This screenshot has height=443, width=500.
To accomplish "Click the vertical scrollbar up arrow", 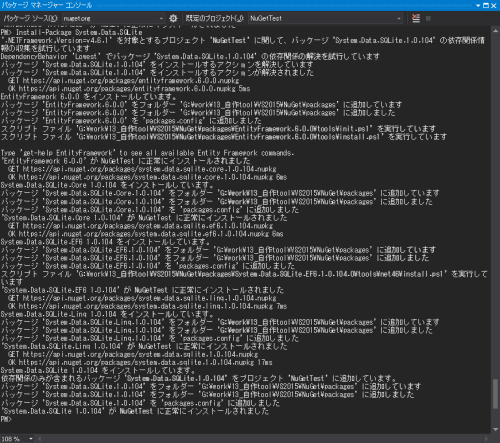I will (x=496, y=31).
